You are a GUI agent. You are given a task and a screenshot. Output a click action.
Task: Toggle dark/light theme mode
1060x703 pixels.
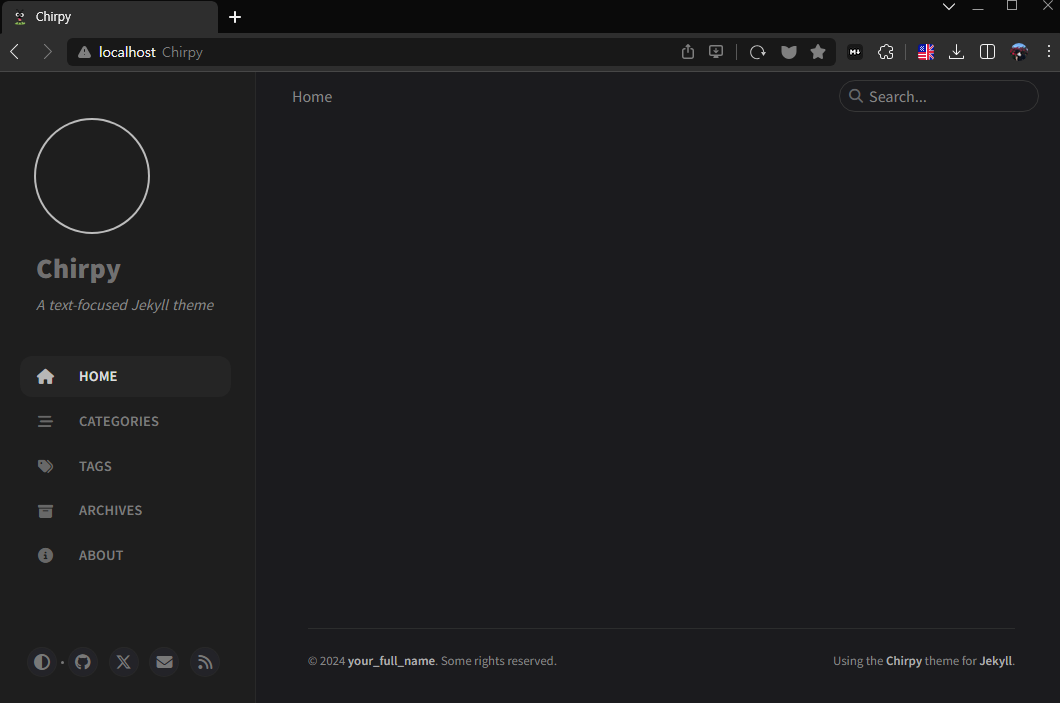pos(42,662)
